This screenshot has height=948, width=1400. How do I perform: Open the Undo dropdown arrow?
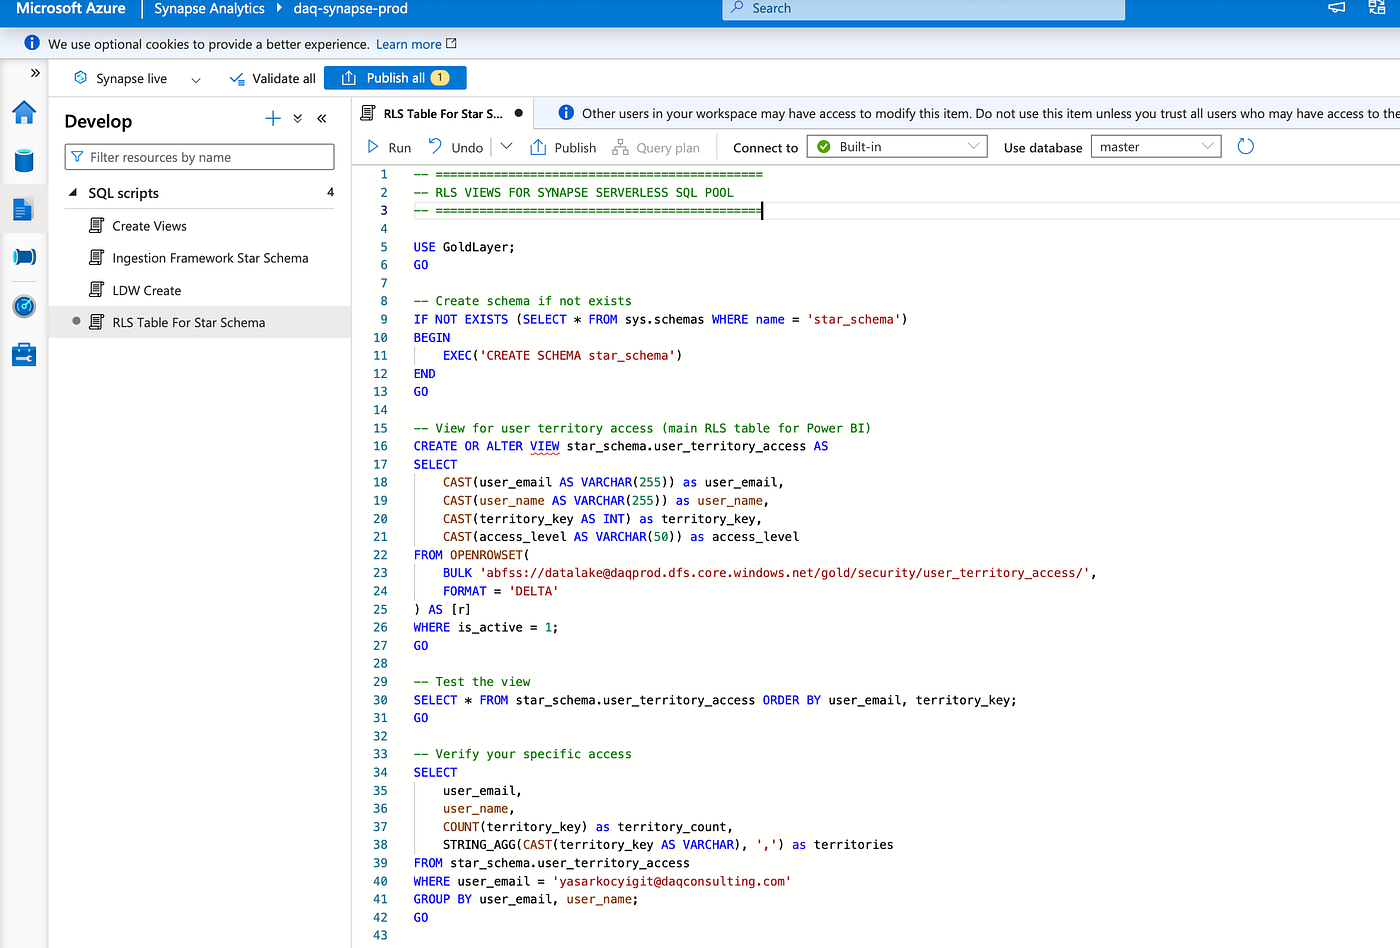(x=506, y=146)
